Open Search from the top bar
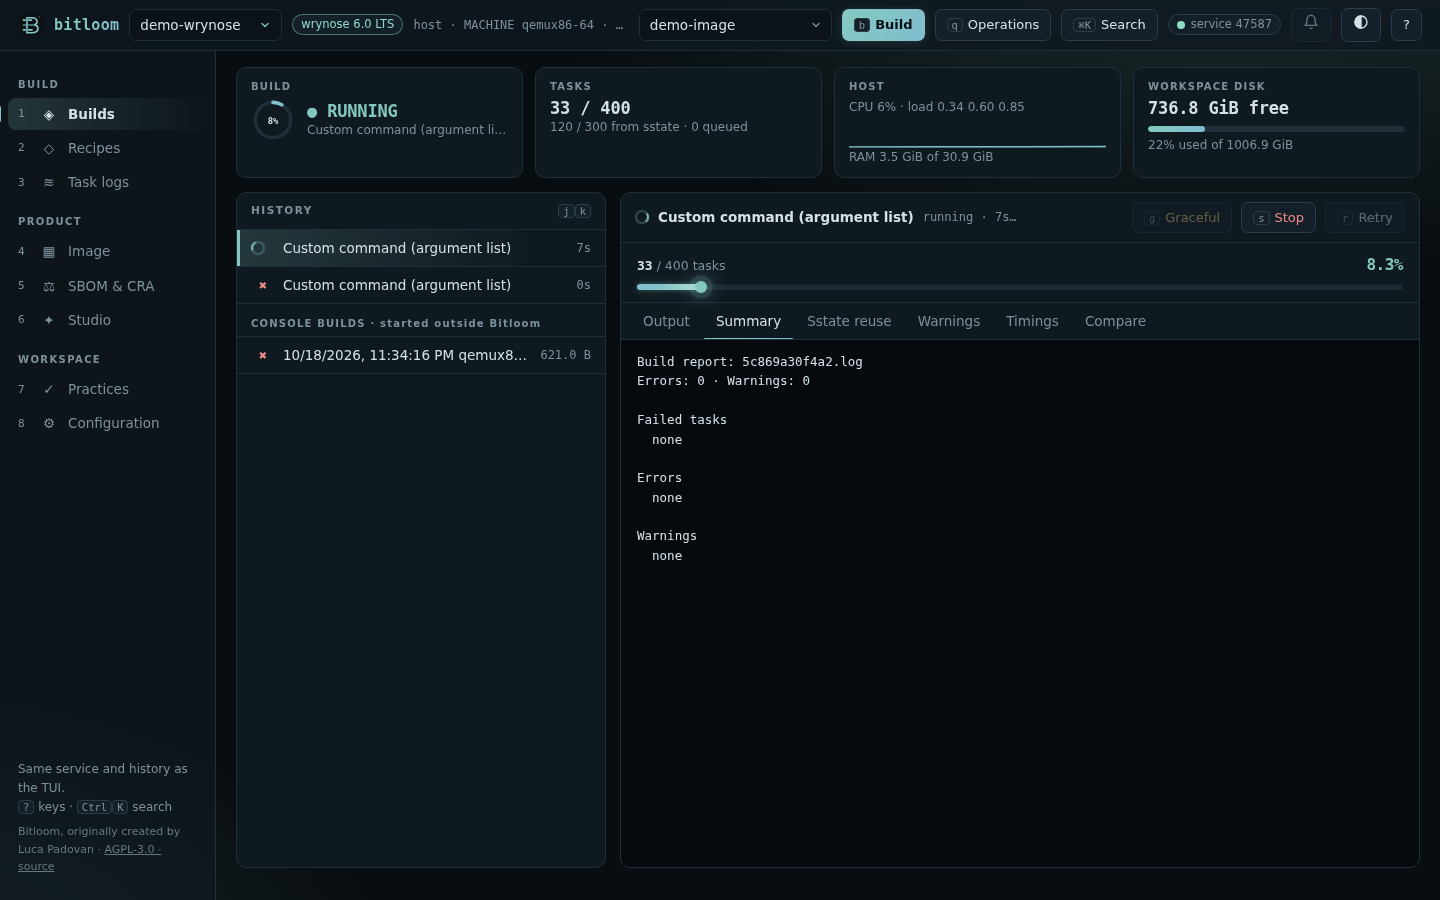 click(1109, 25)
